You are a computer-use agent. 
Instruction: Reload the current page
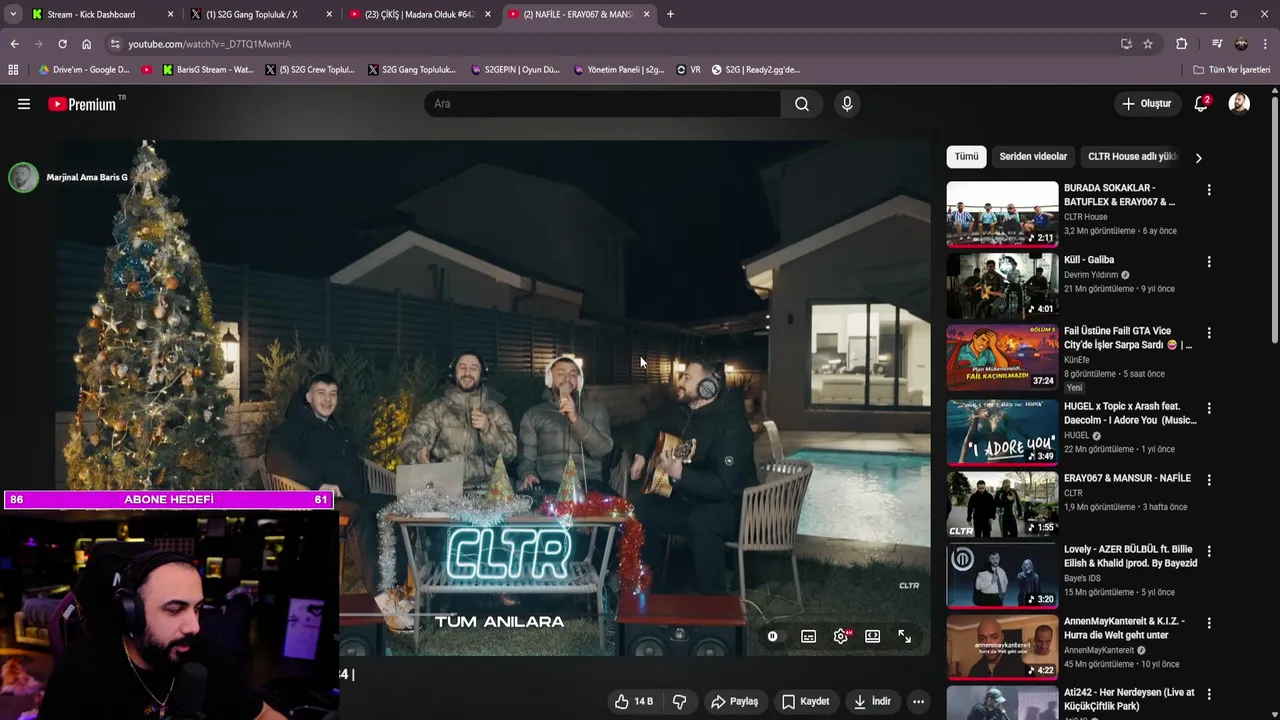62,44
